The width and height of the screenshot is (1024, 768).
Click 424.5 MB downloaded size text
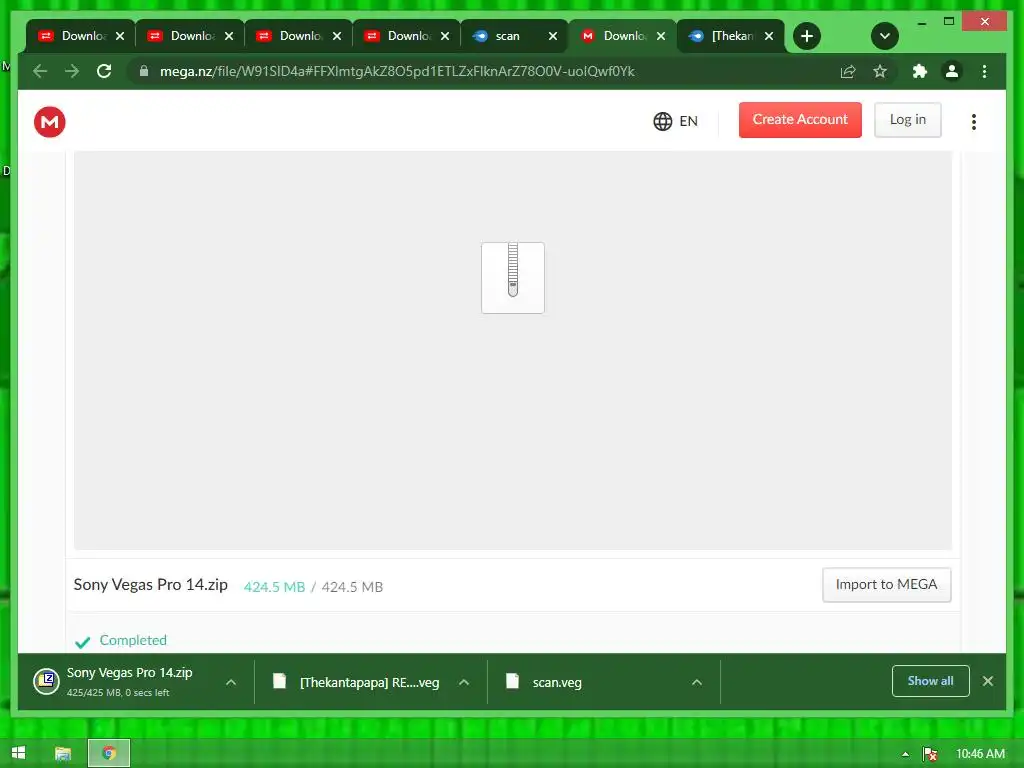(274, 586)
